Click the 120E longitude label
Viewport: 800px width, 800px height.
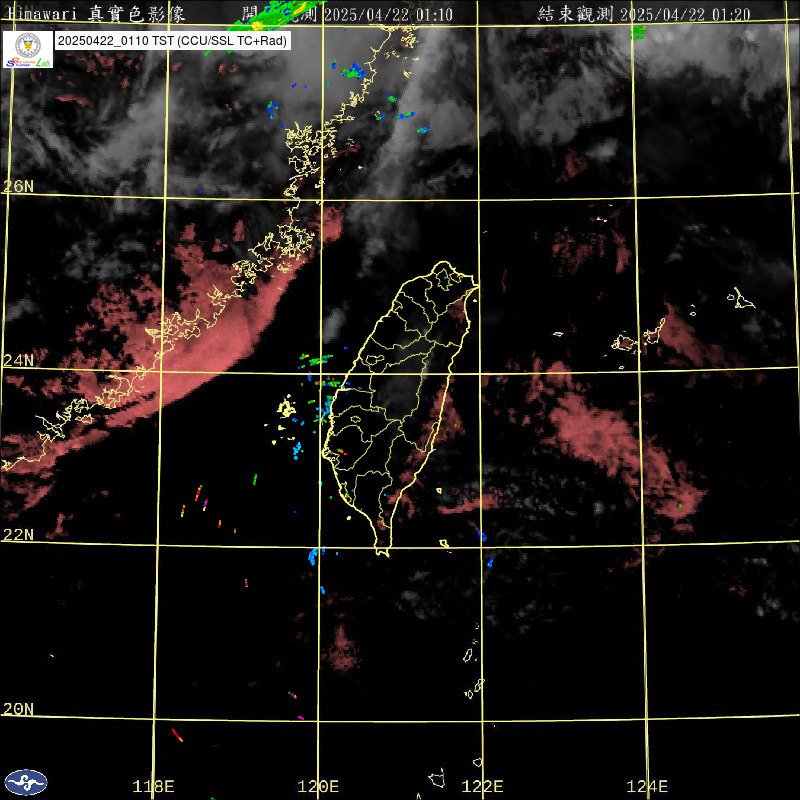click(318, 786)
